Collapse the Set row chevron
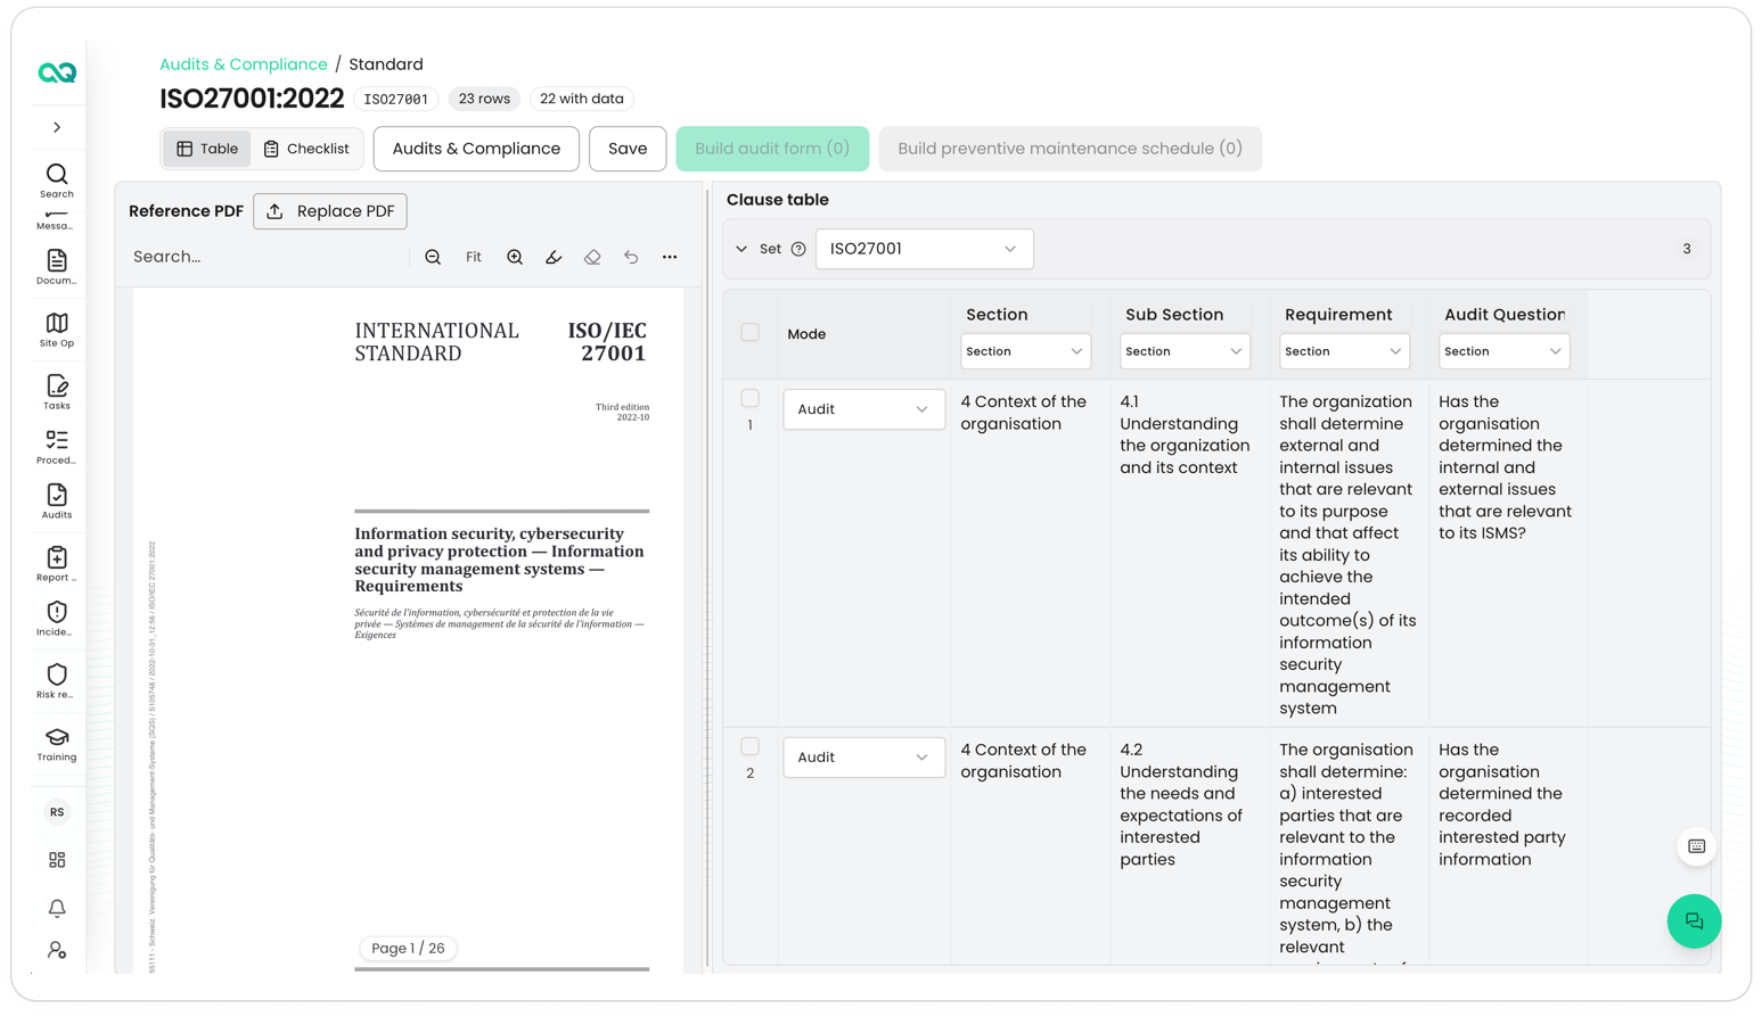 (741, 249)
